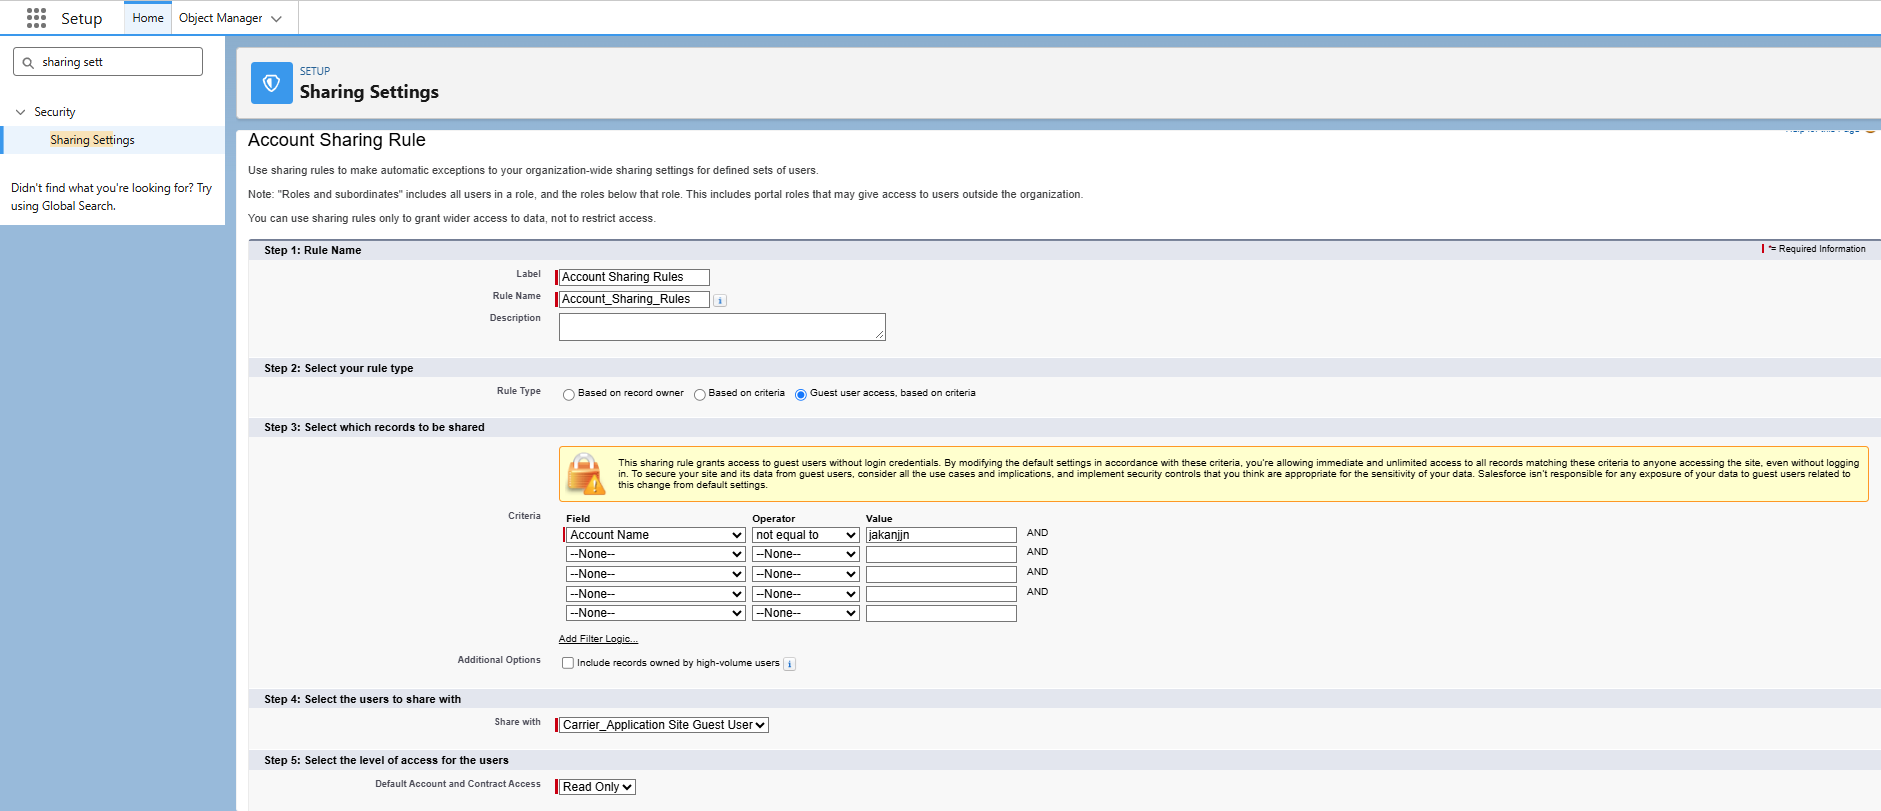This screenshot has height=811, width=1881.
Task: Open the fifth criteria row Field dropdown
Action: pos(655,613)
